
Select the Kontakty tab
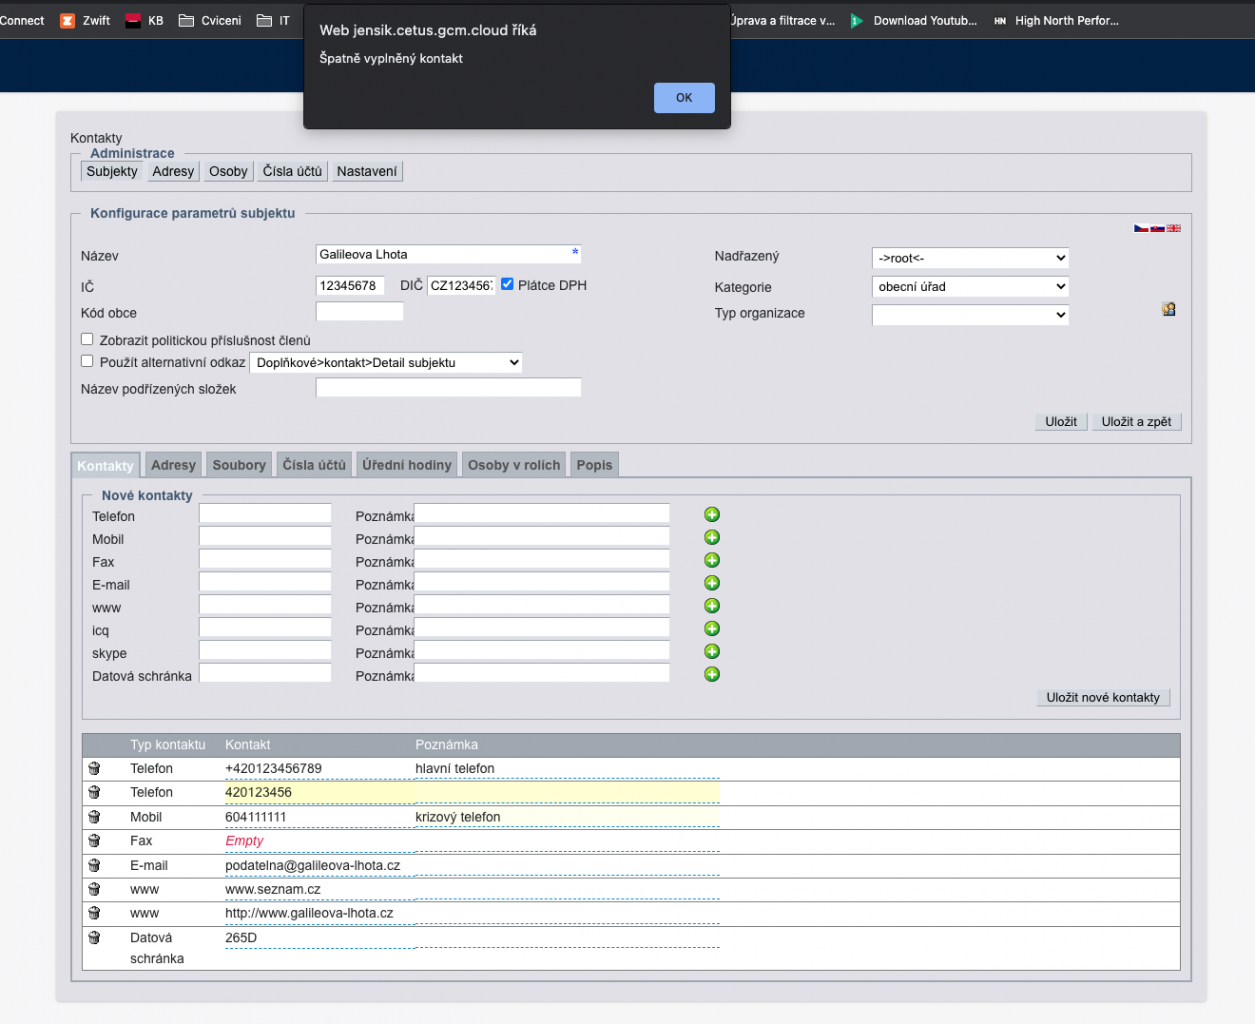[105, 465]
